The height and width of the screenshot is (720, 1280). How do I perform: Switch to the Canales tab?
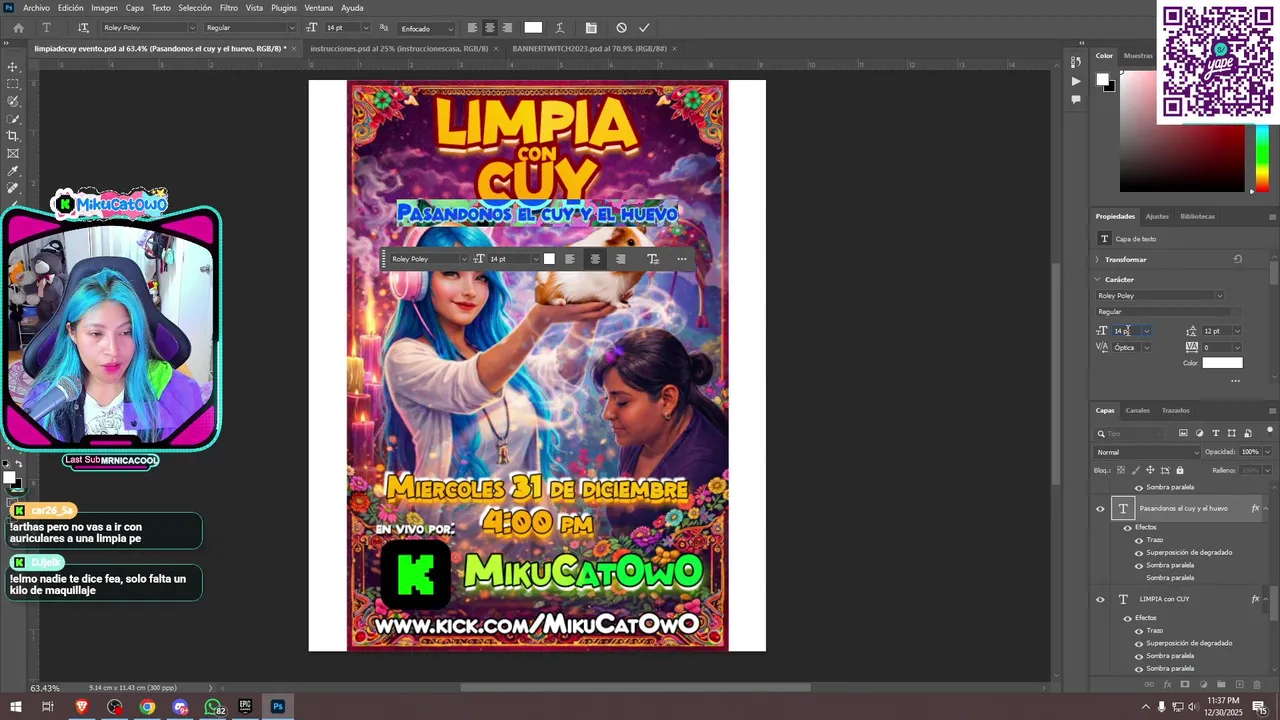coord(1138,410)
